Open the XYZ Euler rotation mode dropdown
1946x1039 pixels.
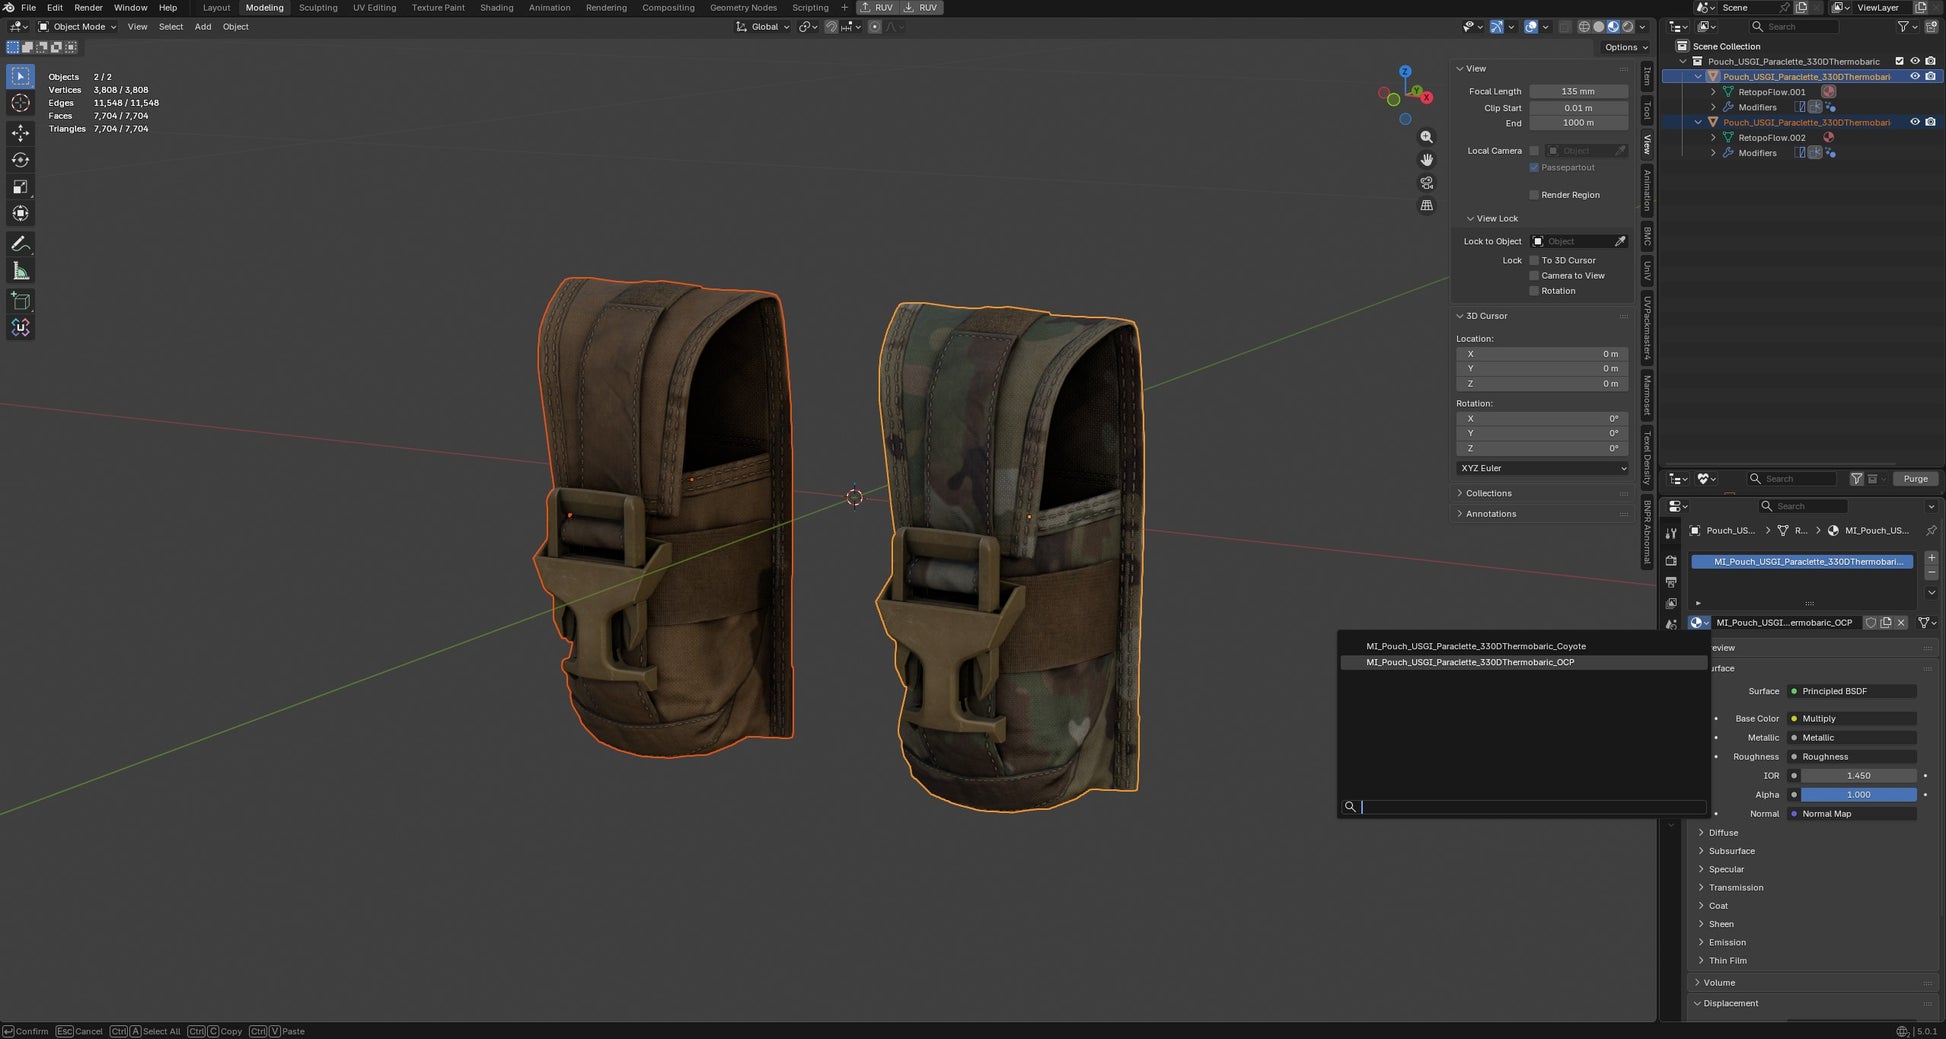pyautogui.click(x=1543, y=468)
